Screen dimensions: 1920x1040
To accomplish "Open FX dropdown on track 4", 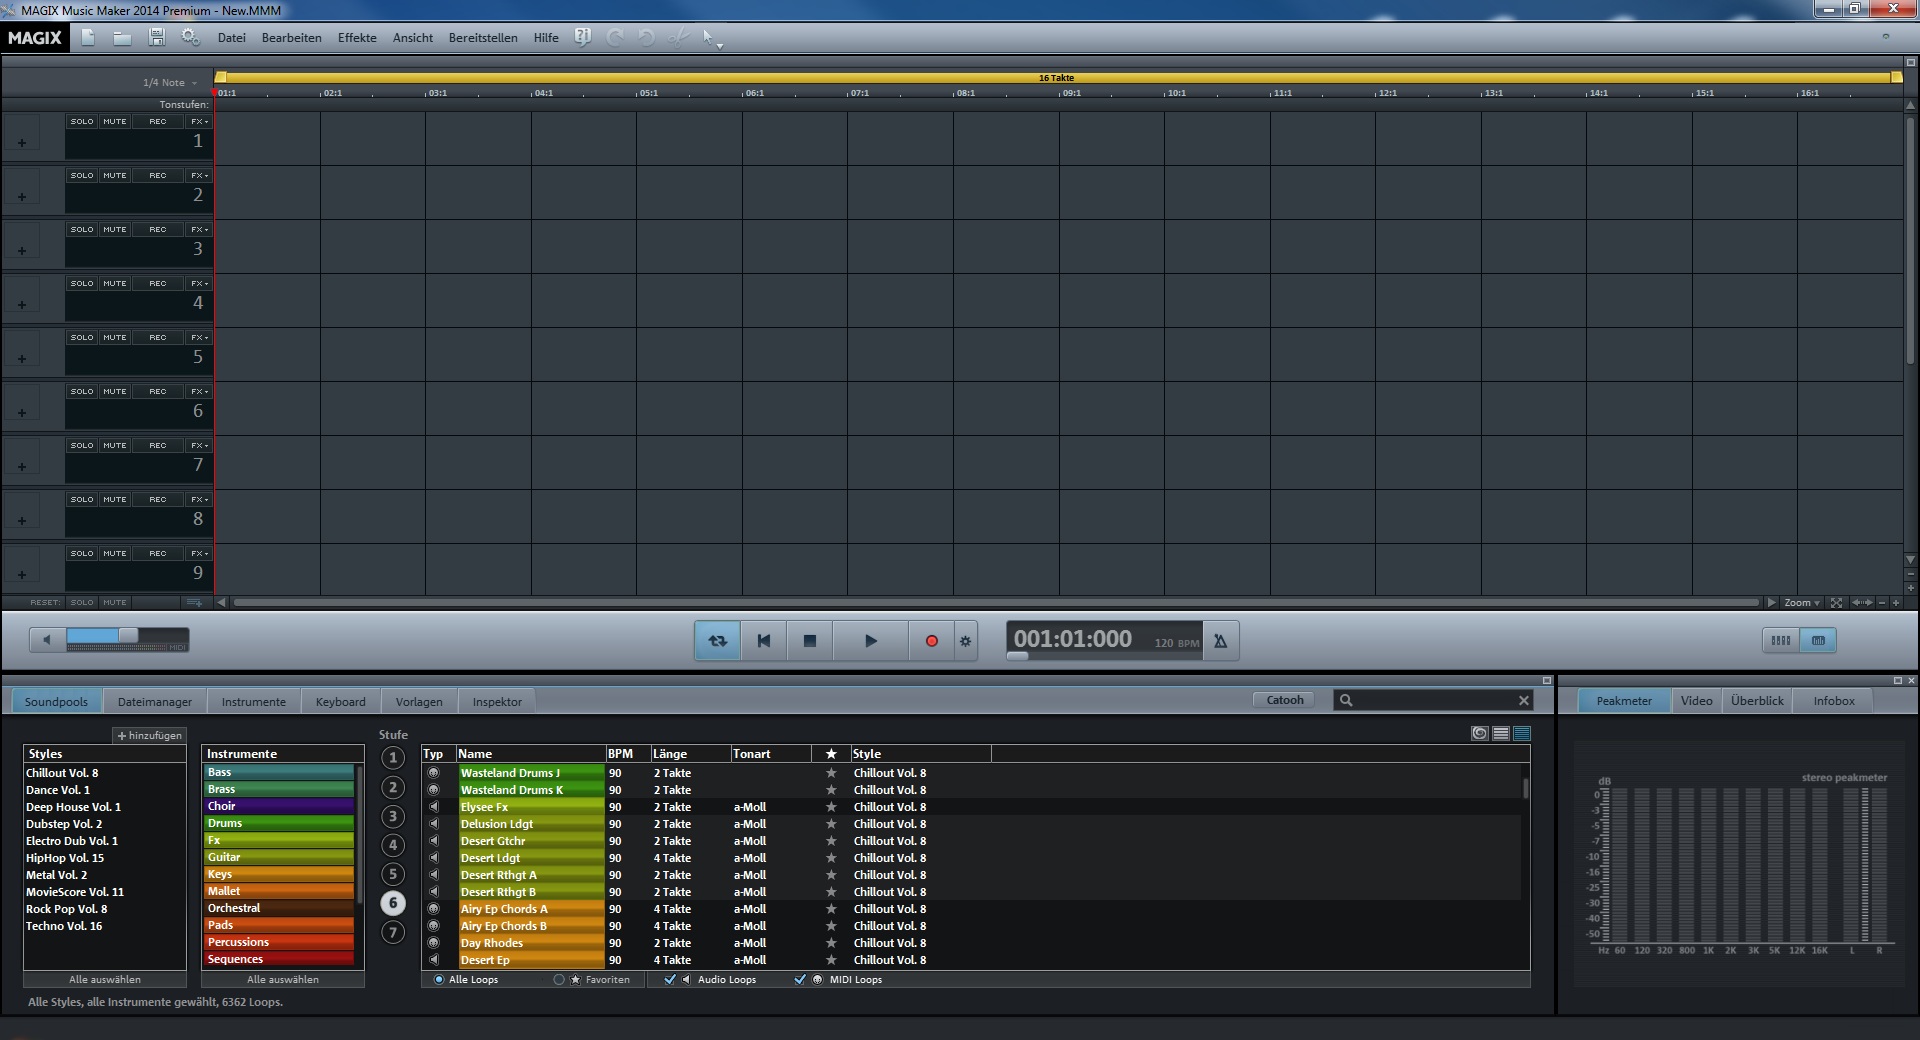I will (x=199, y=283).
